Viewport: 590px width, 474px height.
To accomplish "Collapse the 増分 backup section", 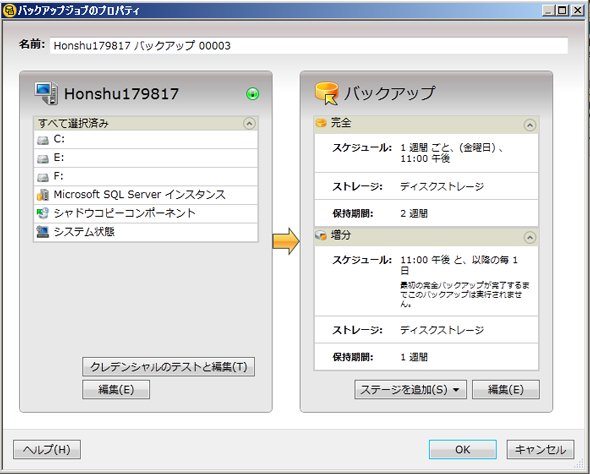I will (530, 237).
